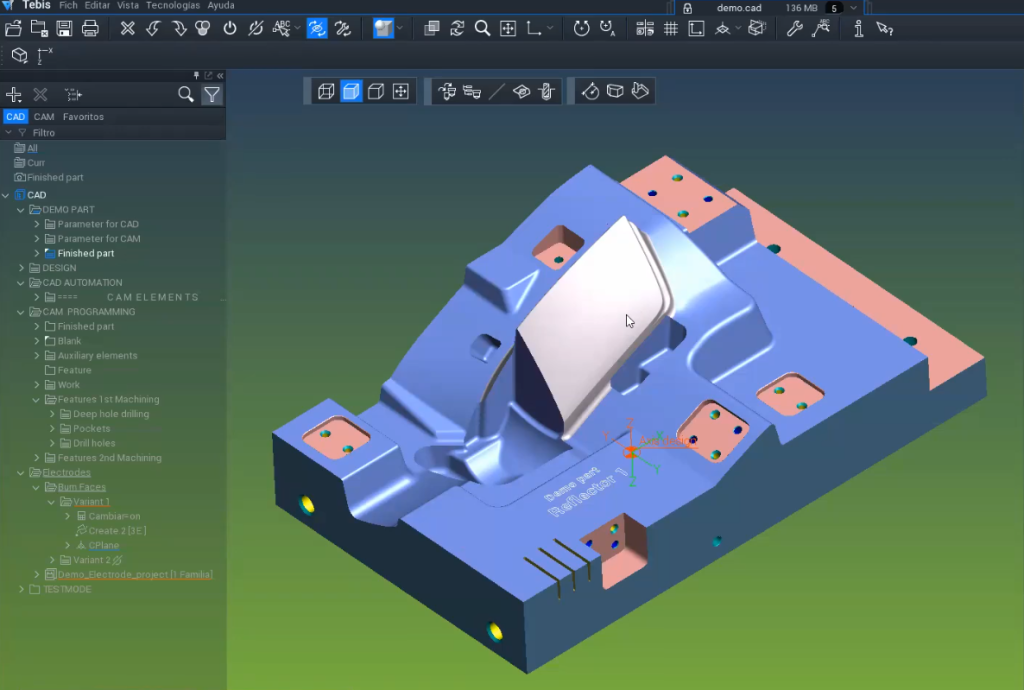Screen dimensions: 1024x690
Task: Expand the Variant 2 tree node
Action: (52, 560)
